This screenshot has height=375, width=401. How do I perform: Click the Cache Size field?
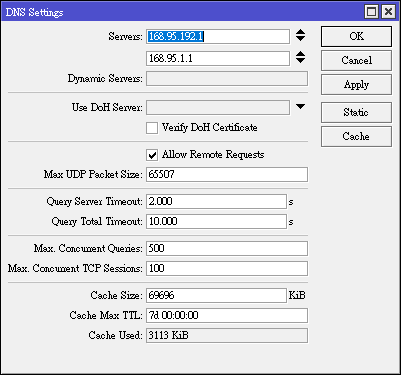216,295
